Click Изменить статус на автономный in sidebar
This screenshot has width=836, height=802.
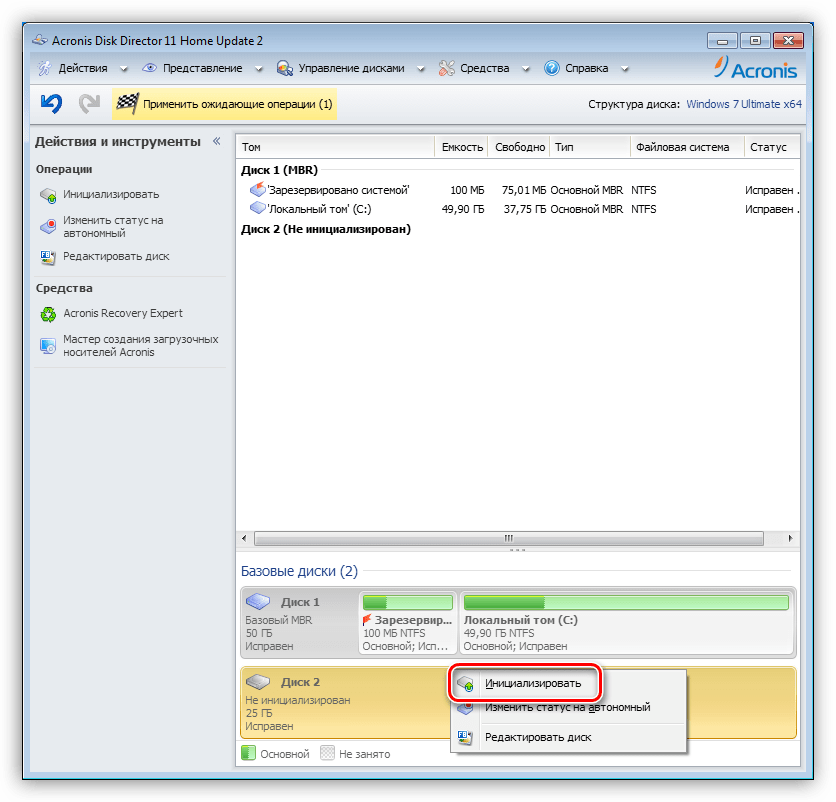coord(113,227)
